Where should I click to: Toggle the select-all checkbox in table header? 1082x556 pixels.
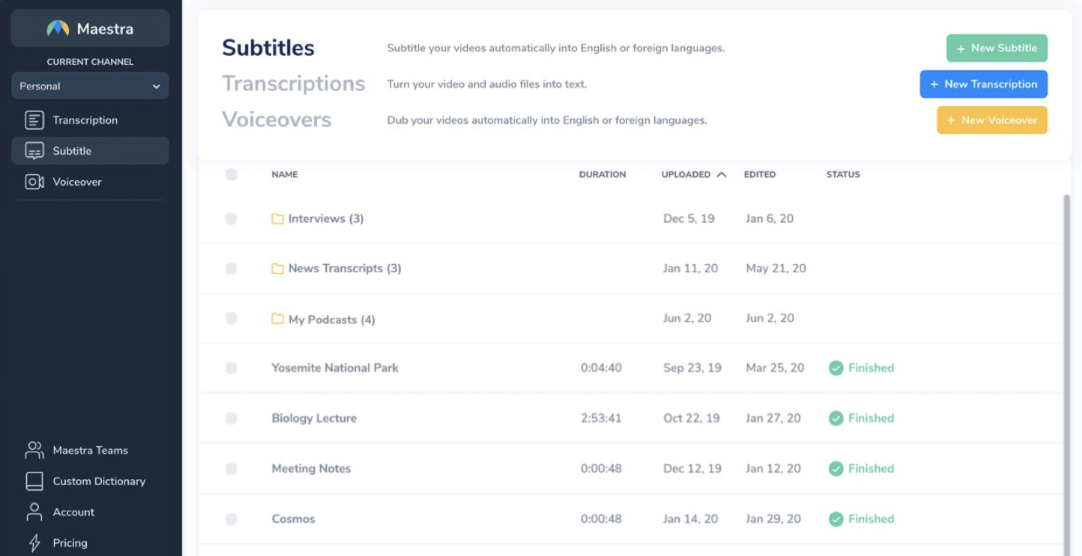(x=231, y=174)
